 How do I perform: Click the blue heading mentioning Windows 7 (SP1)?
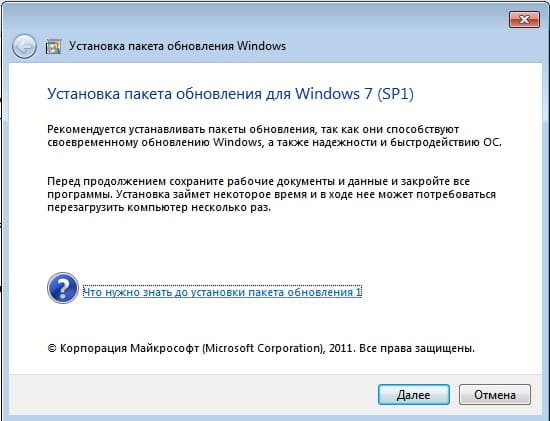click(230, 94)
